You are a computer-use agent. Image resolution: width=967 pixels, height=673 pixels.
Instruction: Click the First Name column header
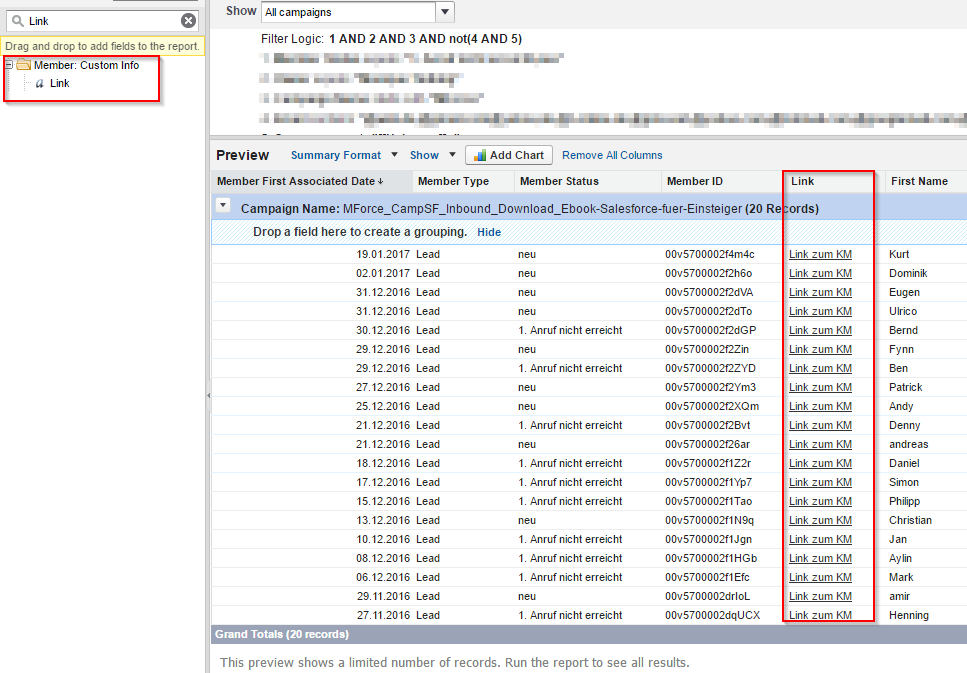point(926,181)
